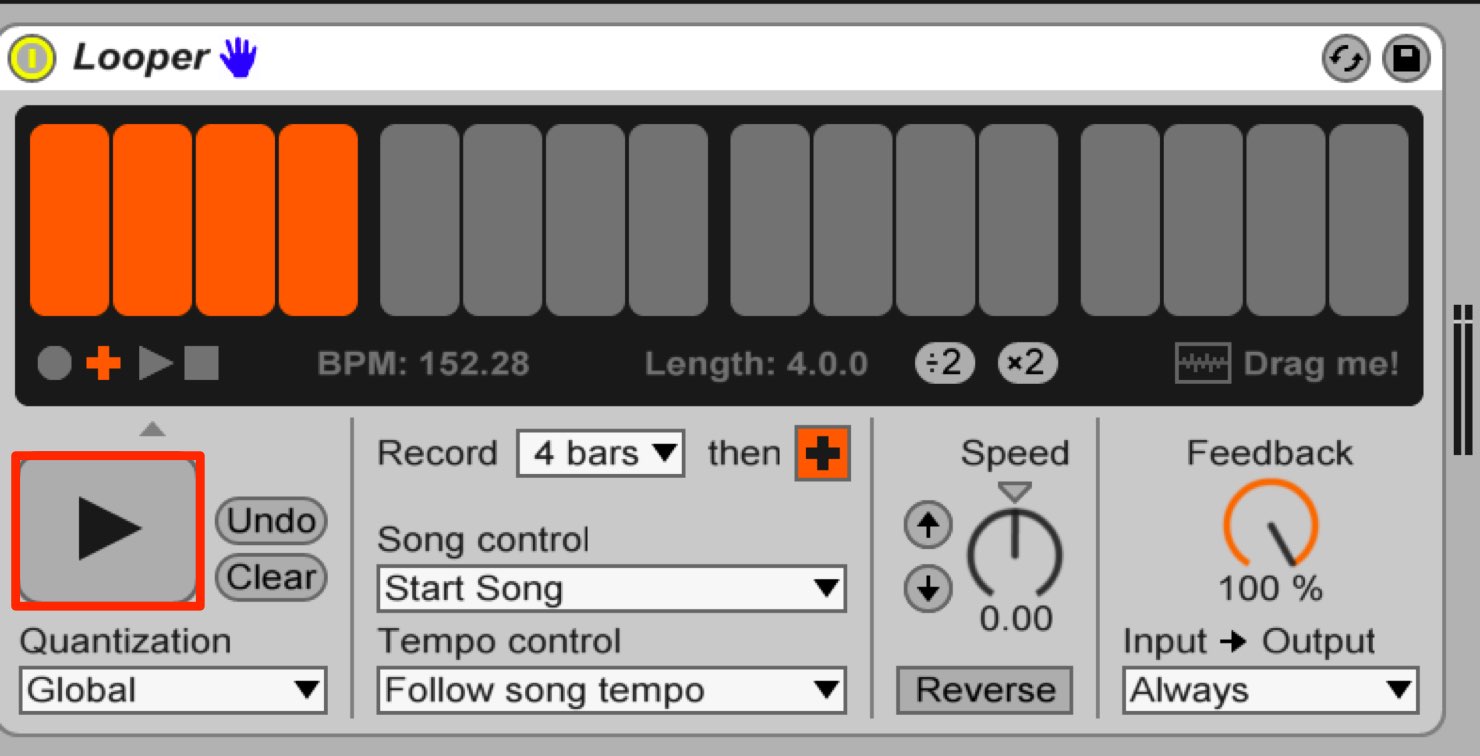Click the small play triangle state indicator
The height and width of the screenshot is (756, 1480).
click(155, 364)
